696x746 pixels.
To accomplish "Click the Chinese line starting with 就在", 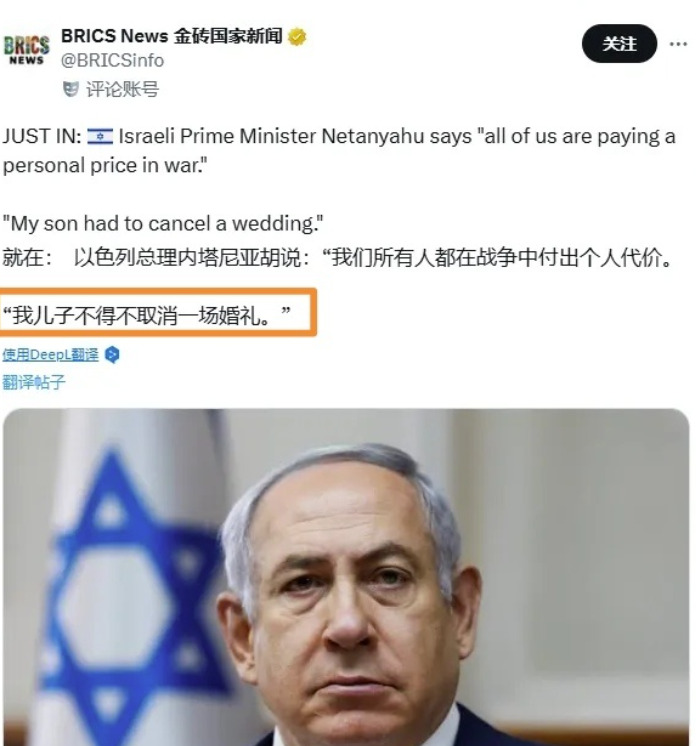I will 337,258.
